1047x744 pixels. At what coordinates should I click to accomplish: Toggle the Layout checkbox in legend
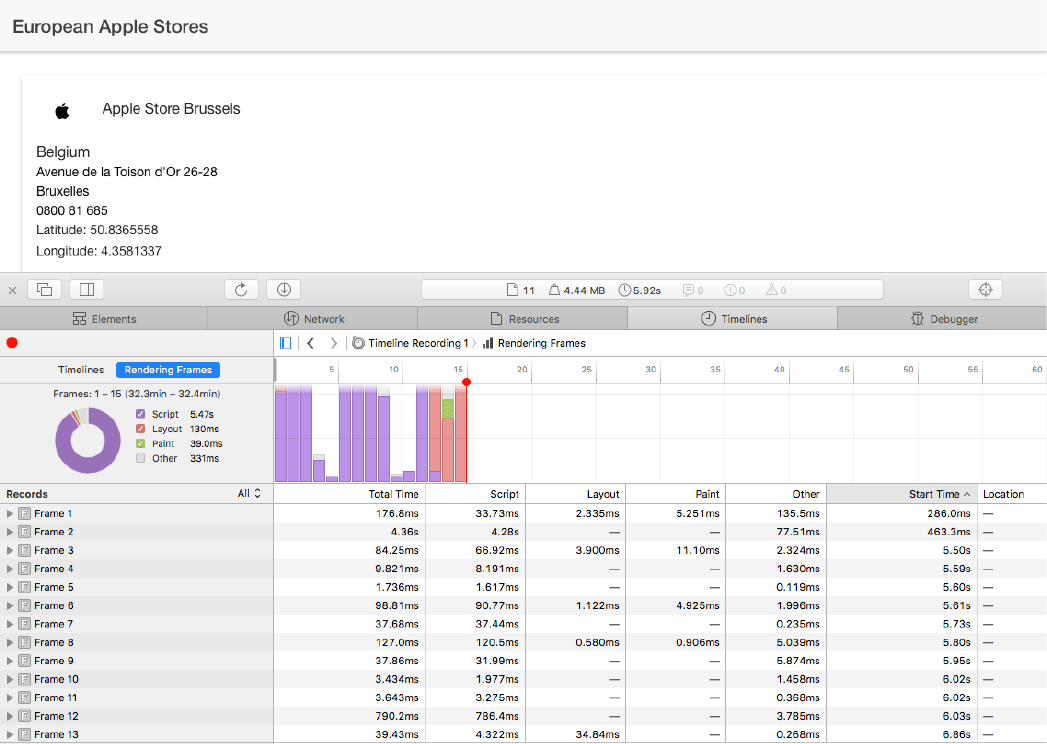tap(140, 429)
